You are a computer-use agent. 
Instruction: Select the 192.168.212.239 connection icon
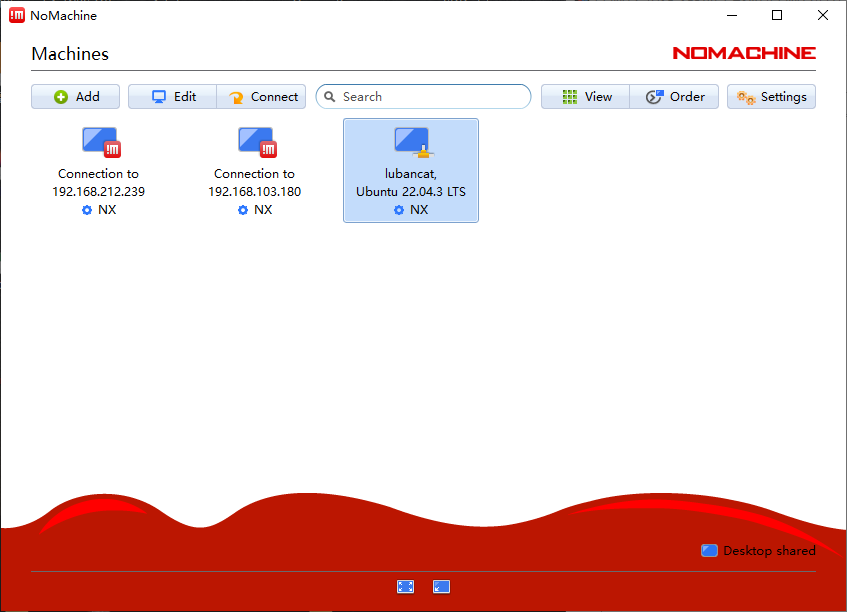(99, 142)
